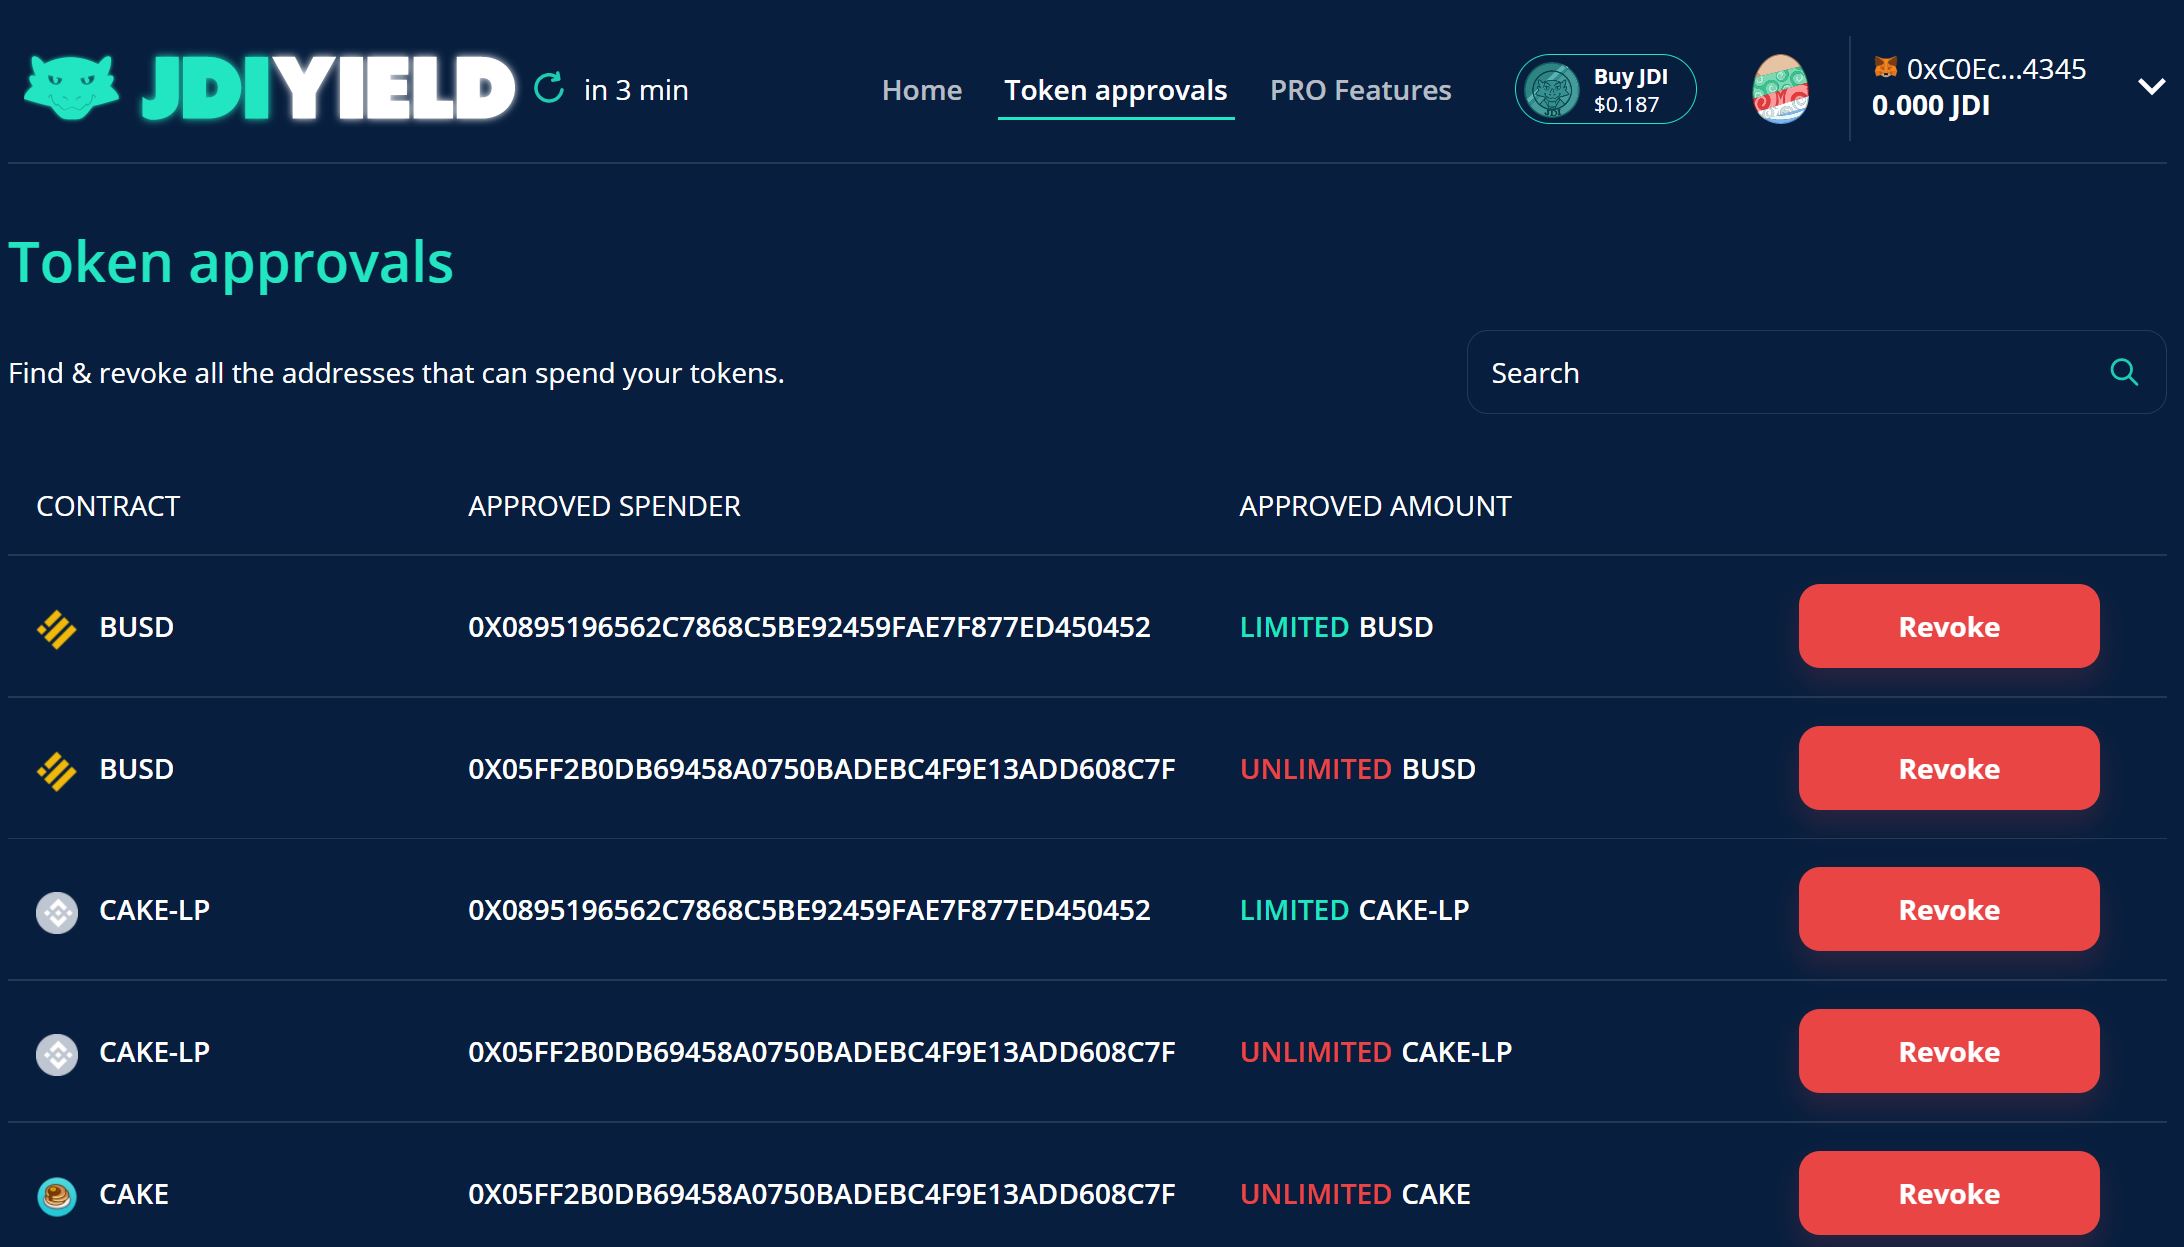The width and height of the screenshot is (2184, 1247).
Task: Click the search magnifier icon
Action: [x=2126, y=372]
